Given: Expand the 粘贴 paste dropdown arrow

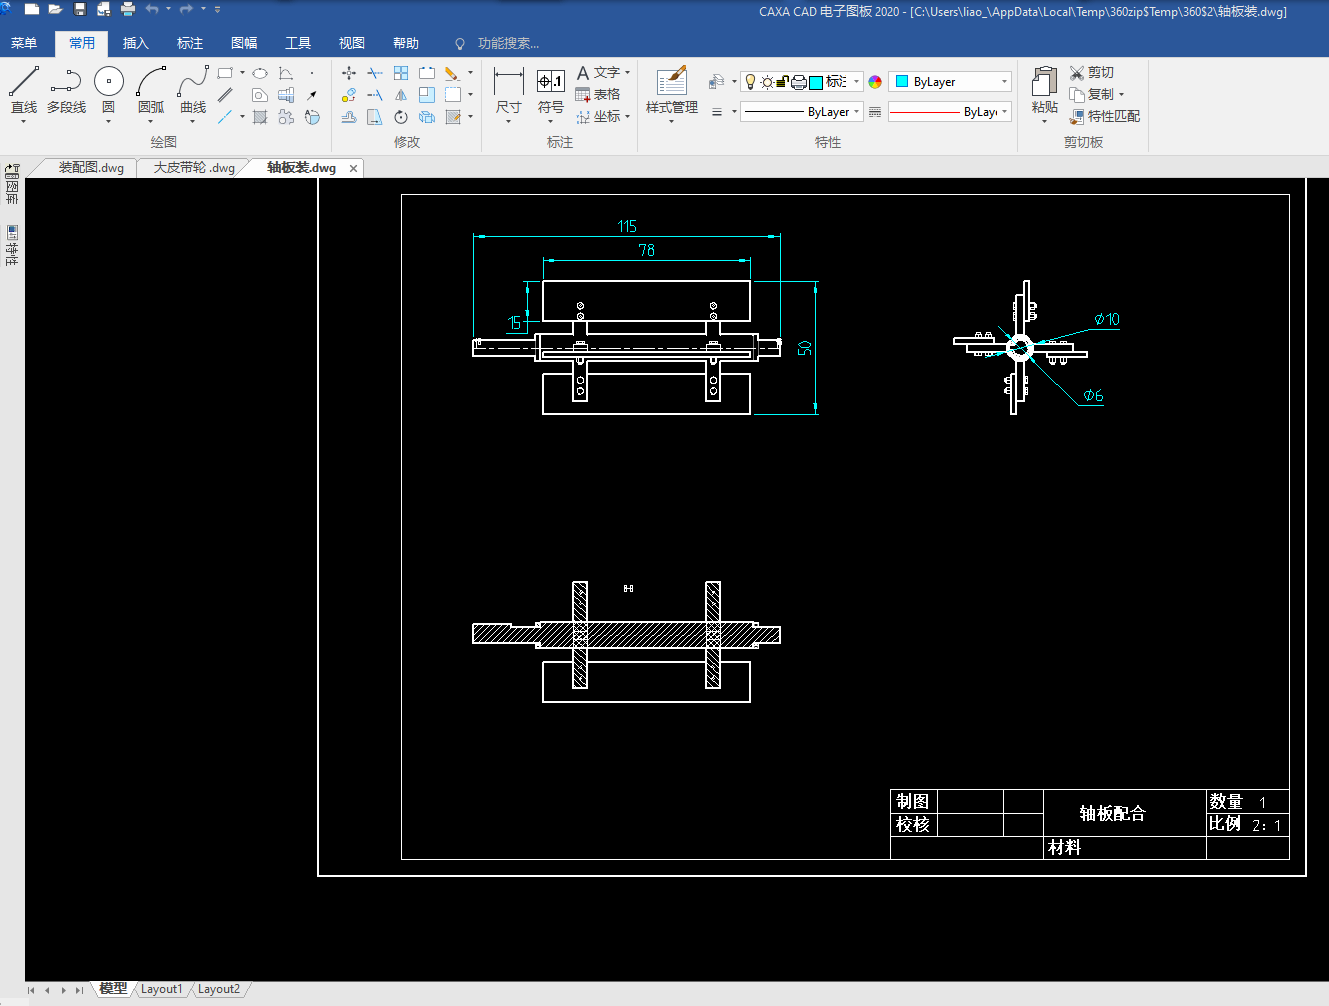Looking at the screenshot, I should pos(1044,121).
